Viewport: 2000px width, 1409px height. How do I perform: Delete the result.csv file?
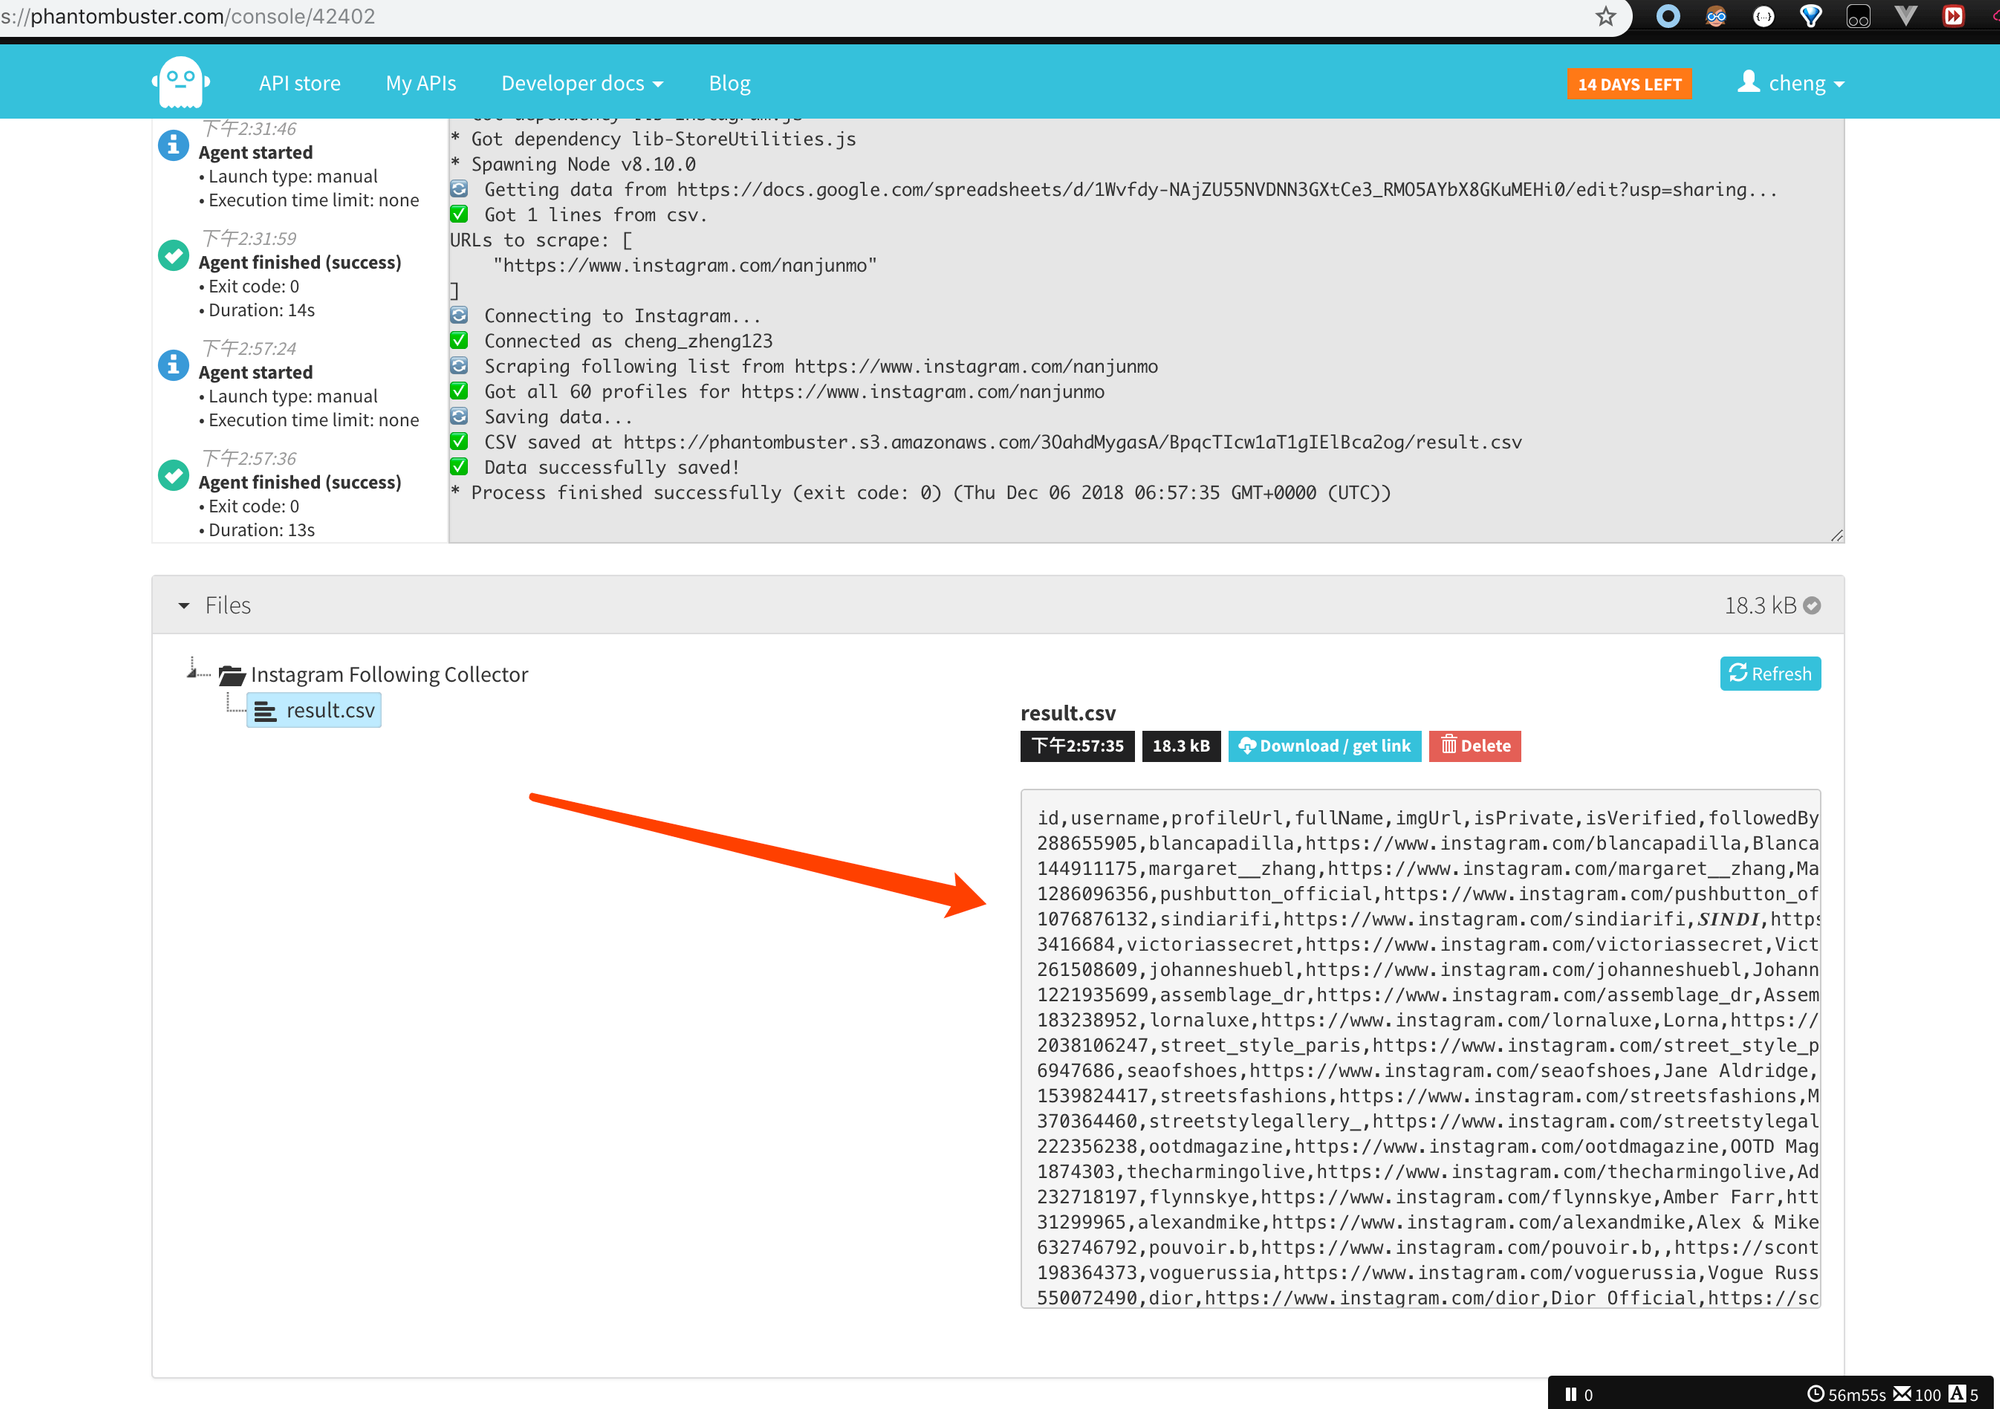pyautogui.click(x=1475, y=746)
